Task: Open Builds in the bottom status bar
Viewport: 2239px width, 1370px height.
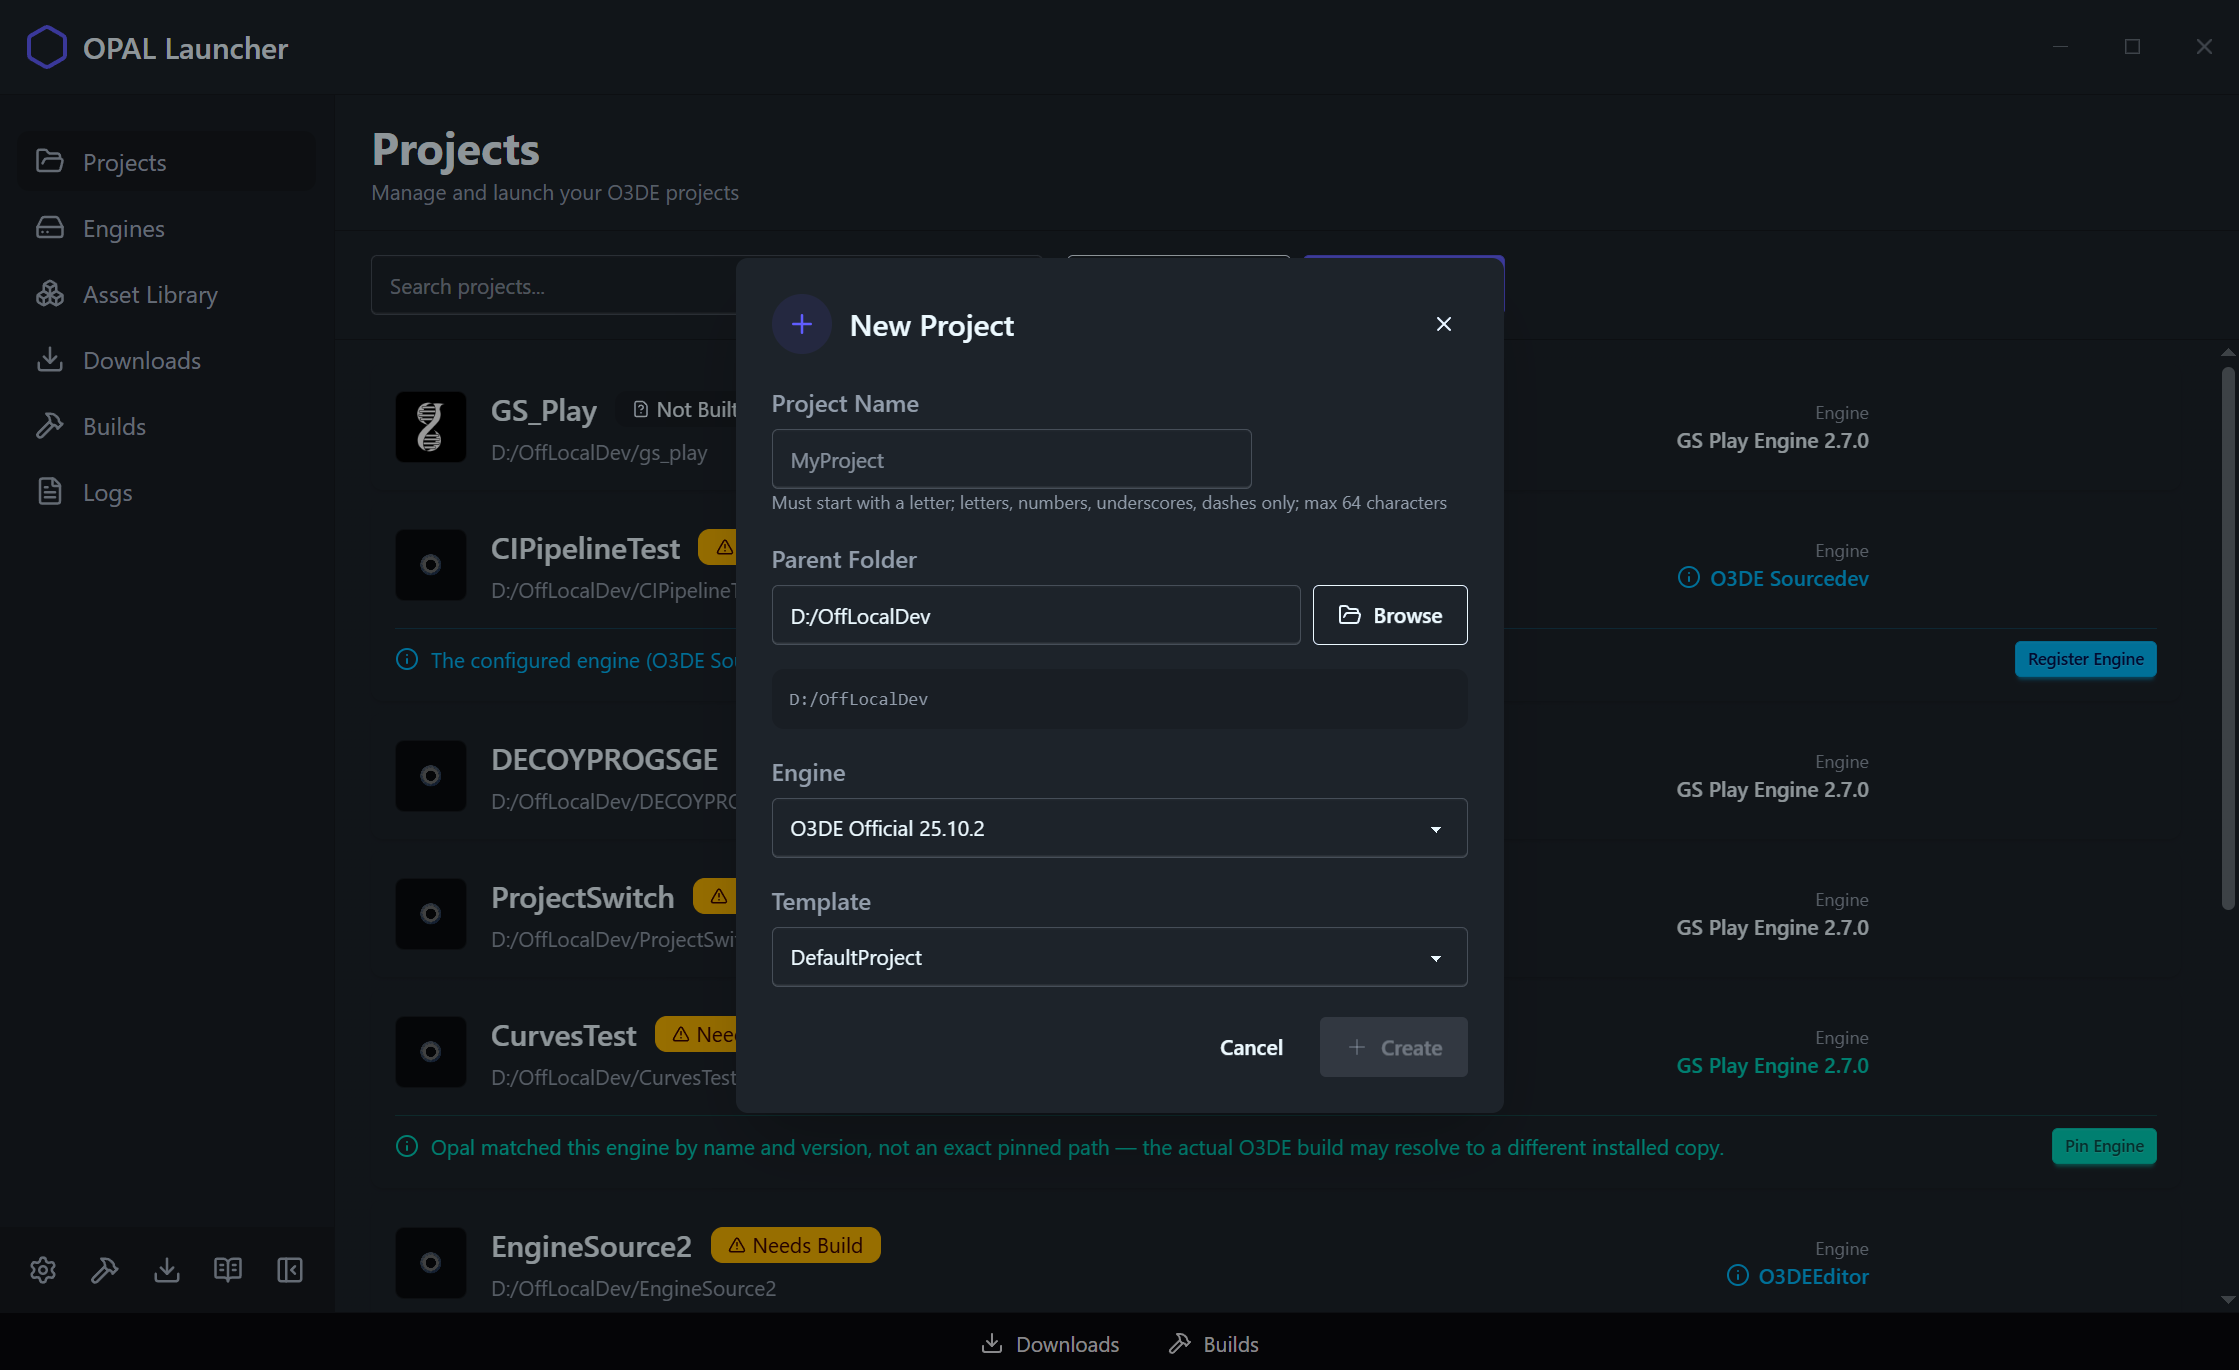Action: (1213, 1344)
